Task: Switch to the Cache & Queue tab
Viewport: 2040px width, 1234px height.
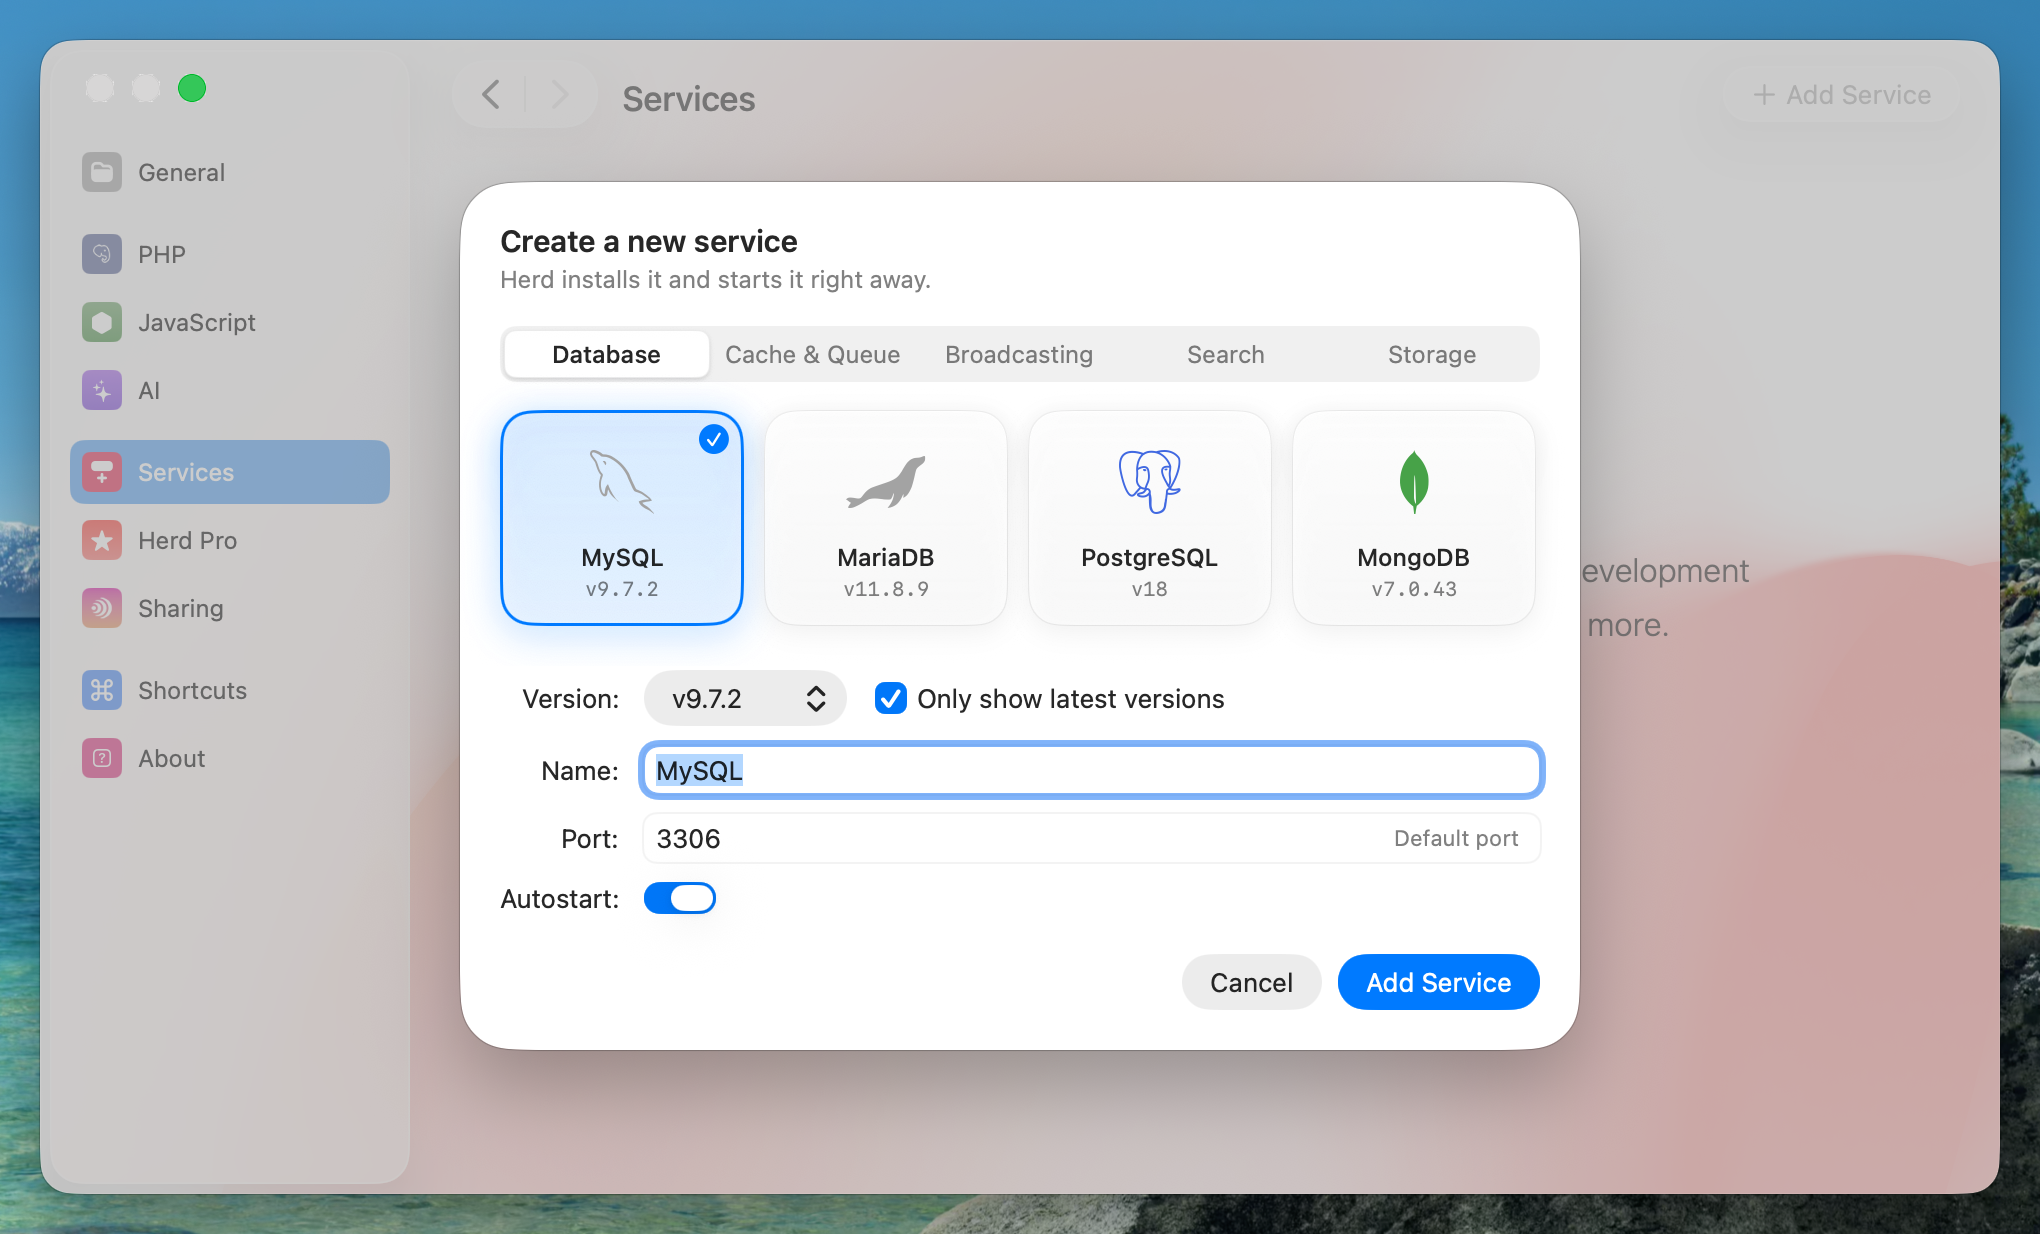Action: click(812, 354)
